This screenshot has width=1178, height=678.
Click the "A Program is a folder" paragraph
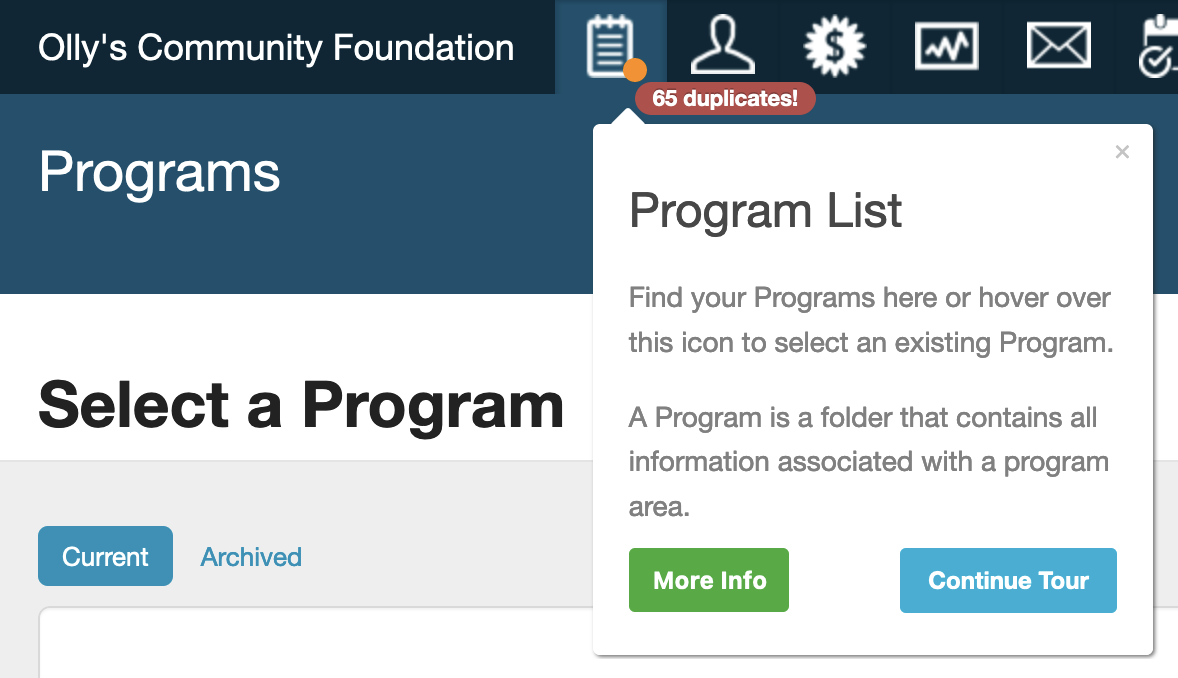click(x=868, y=461)
